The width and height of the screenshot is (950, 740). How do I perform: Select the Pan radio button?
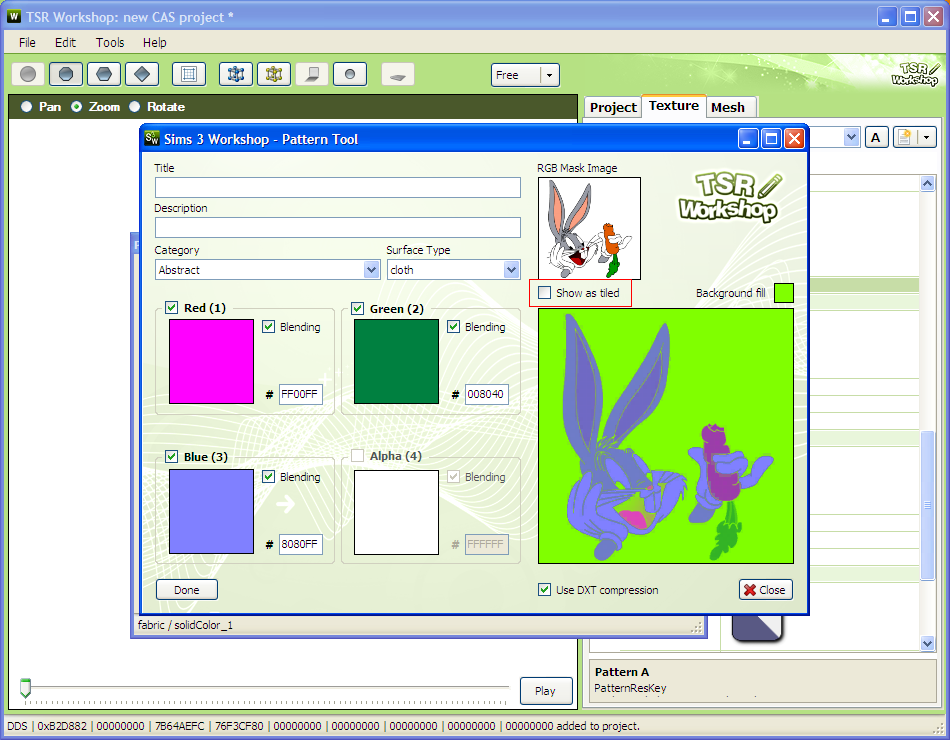tap(27, 107)
